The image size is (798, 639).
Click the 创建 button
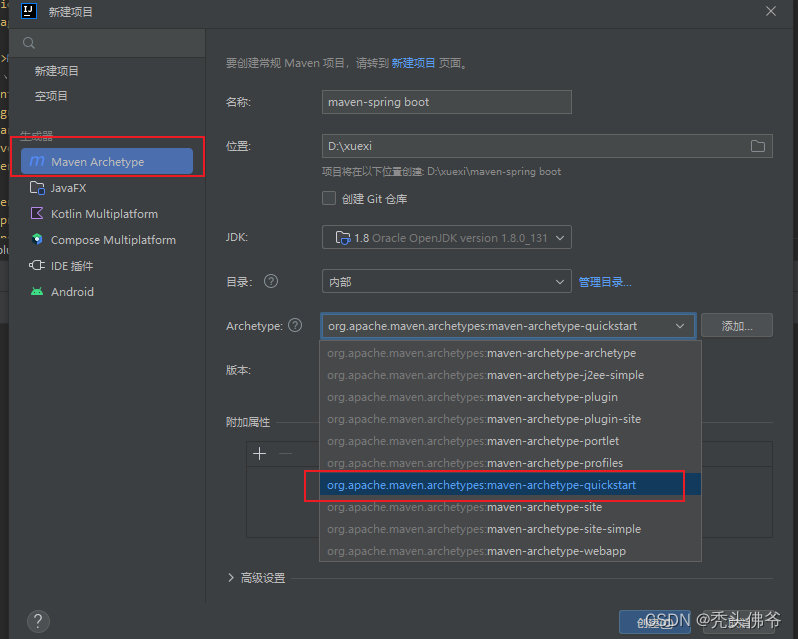tap(654, 622)
